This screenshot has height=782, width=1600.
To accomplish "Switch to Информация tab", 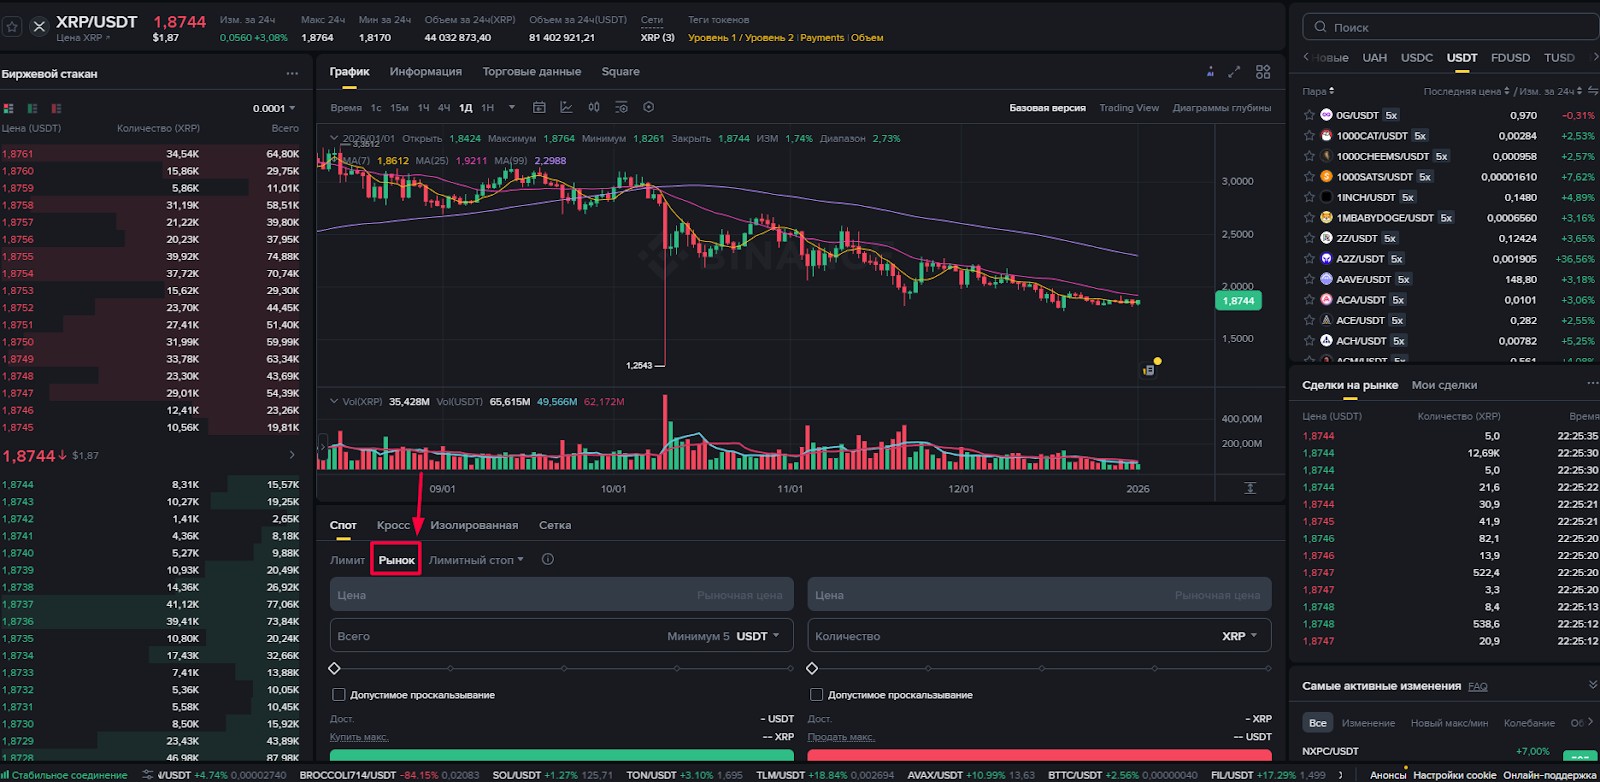I will [426, 72].
